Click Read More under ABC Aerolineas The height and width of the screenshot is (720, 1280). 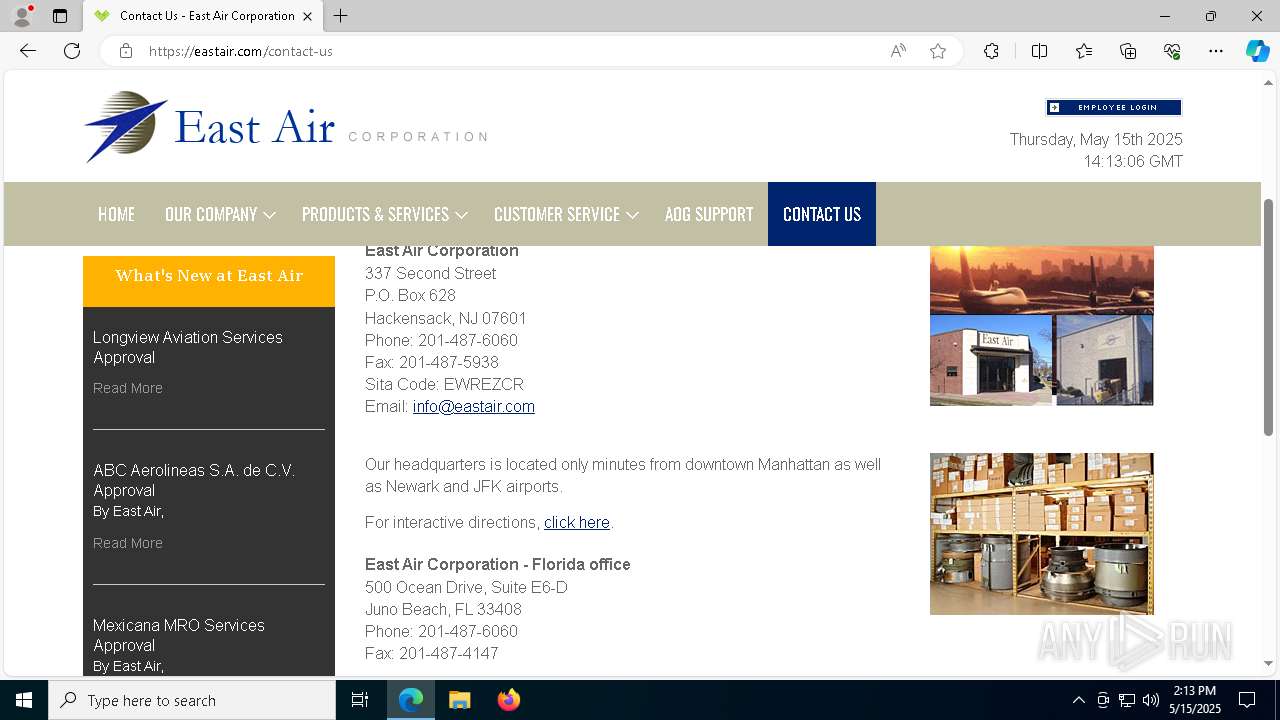coord(128,543)
